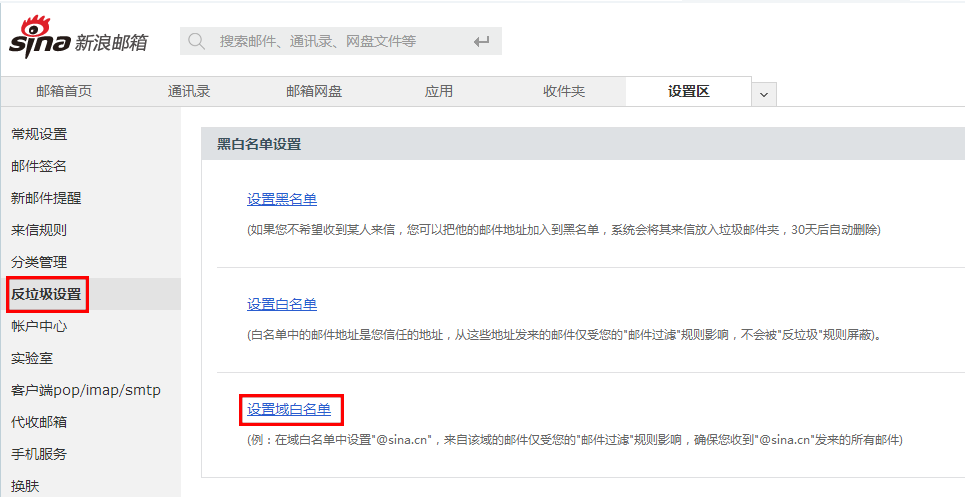Click the 设置白名单 link
The image size is (965, 497).
coord(282,304)
